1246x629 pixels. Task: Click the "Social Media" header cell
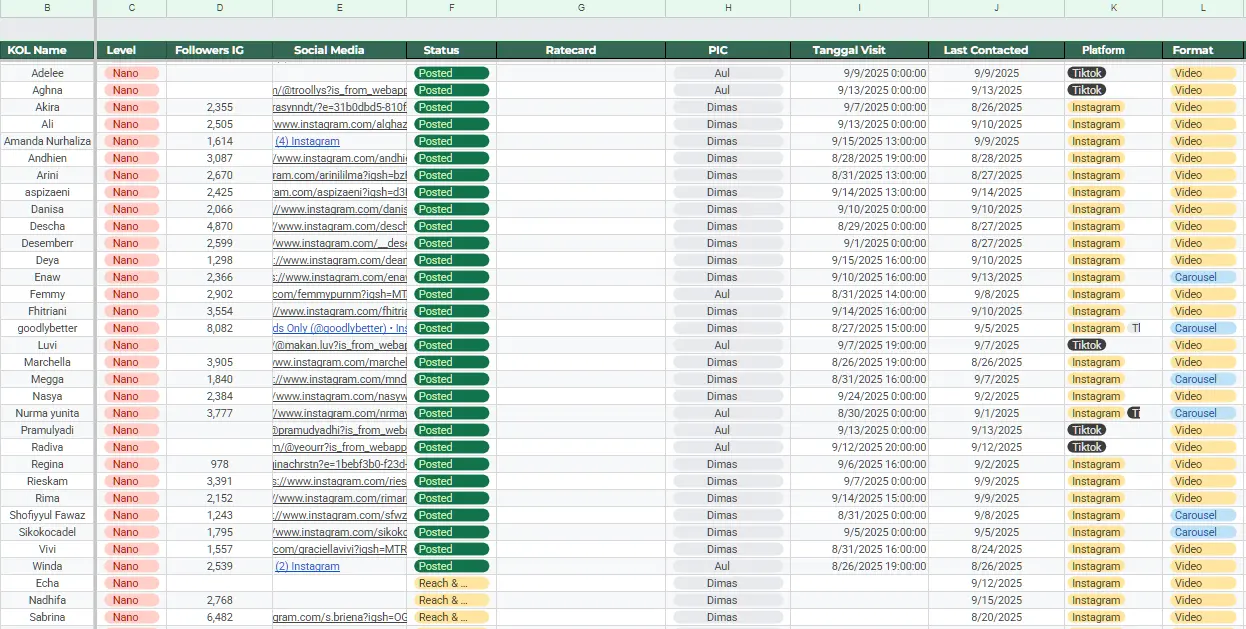tap(340, 50)
